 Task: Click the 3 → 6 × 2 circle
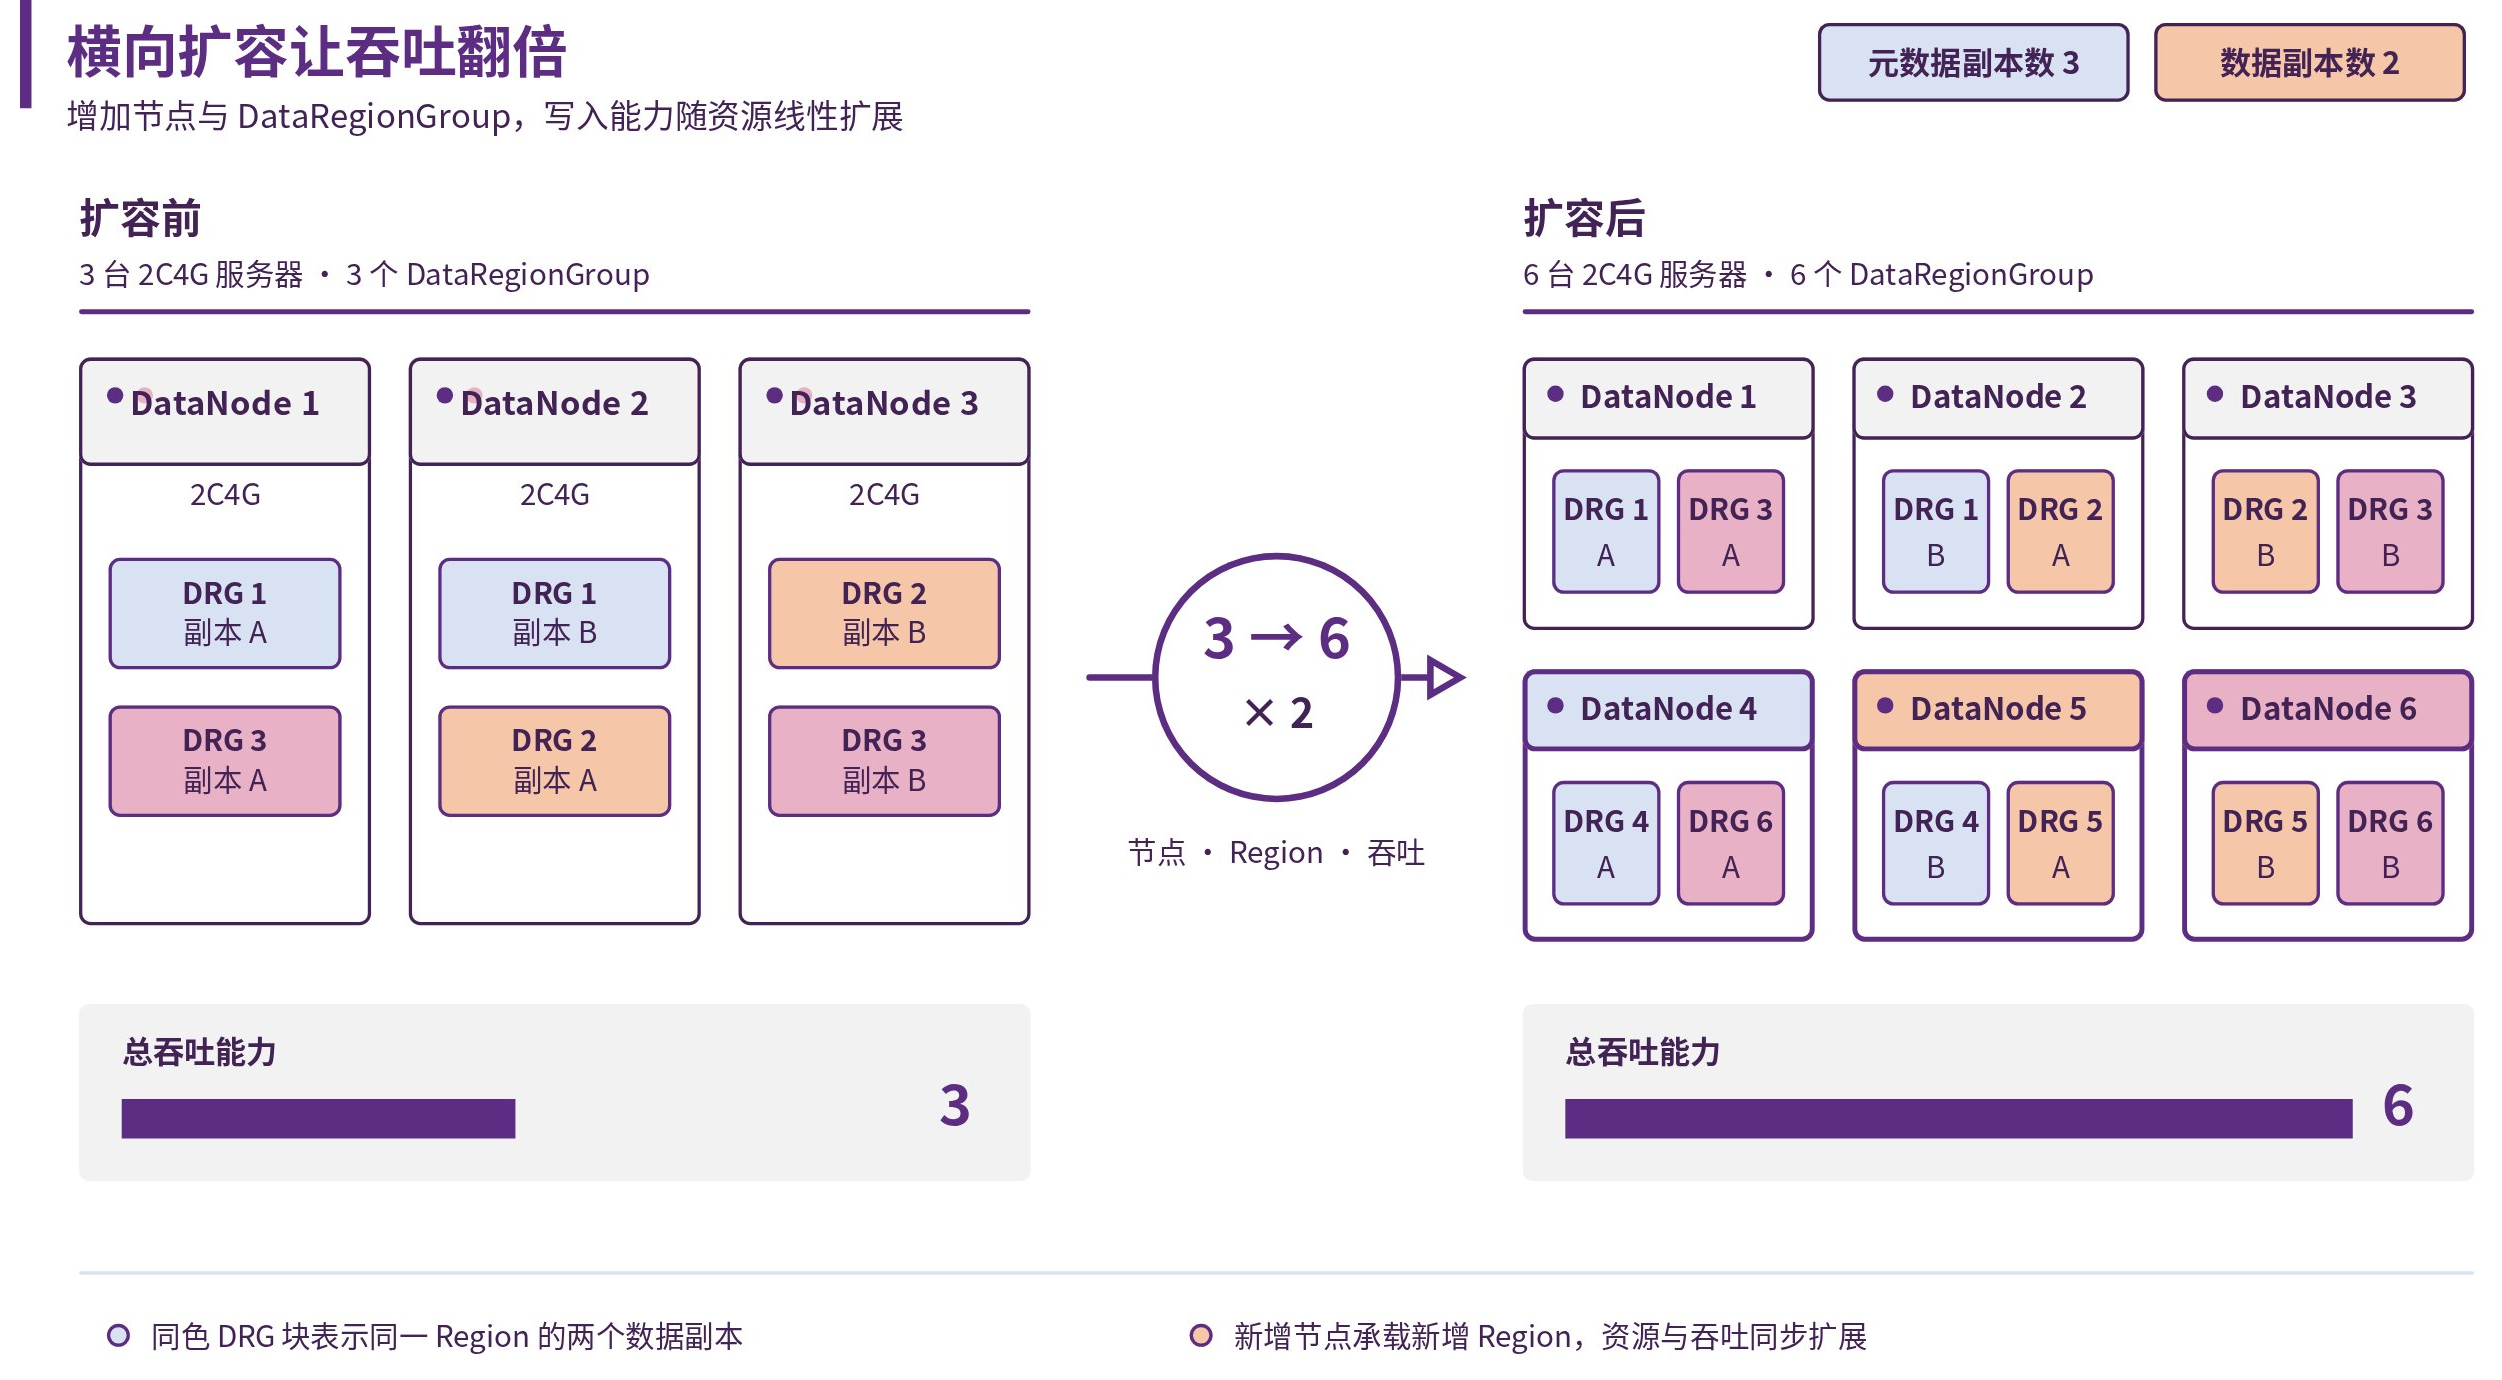[x=1276, y=677]
